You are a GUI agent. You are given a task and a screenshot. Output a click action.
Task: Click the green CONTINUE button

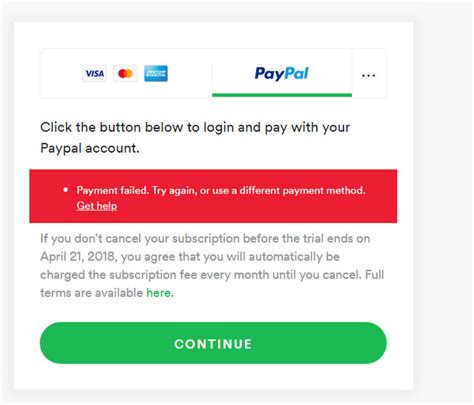click(x=213, y=343)
